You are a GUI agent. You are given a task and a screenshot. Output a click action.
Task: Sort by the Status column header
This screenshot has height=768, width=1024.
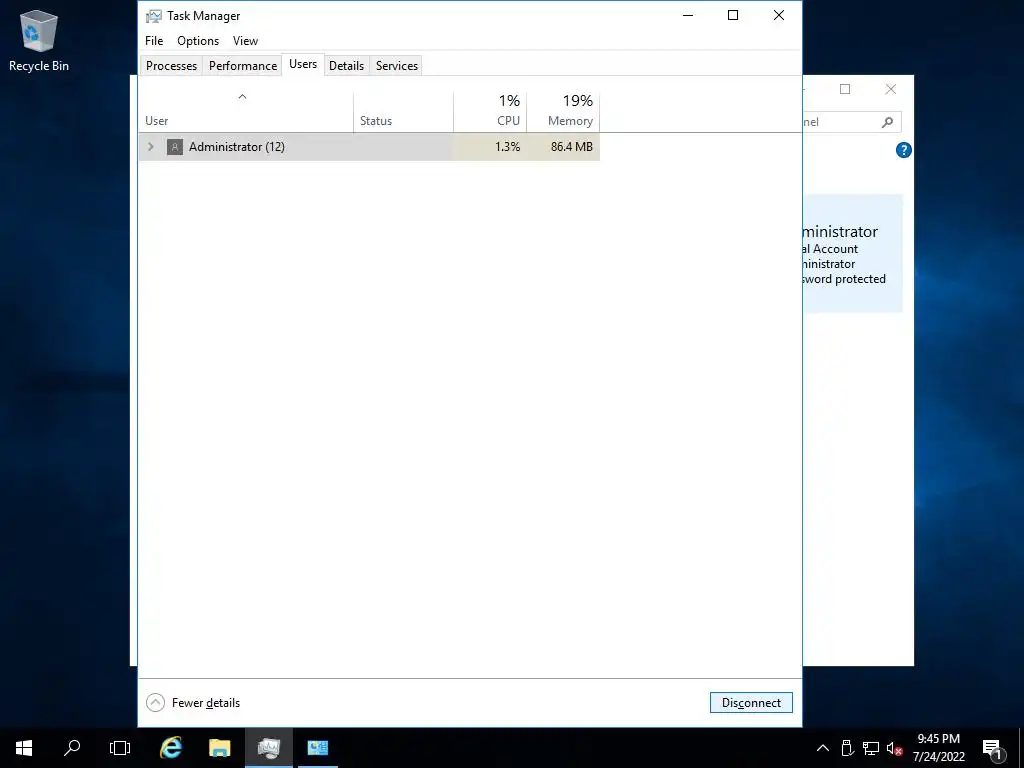click(x=403, y=112)
